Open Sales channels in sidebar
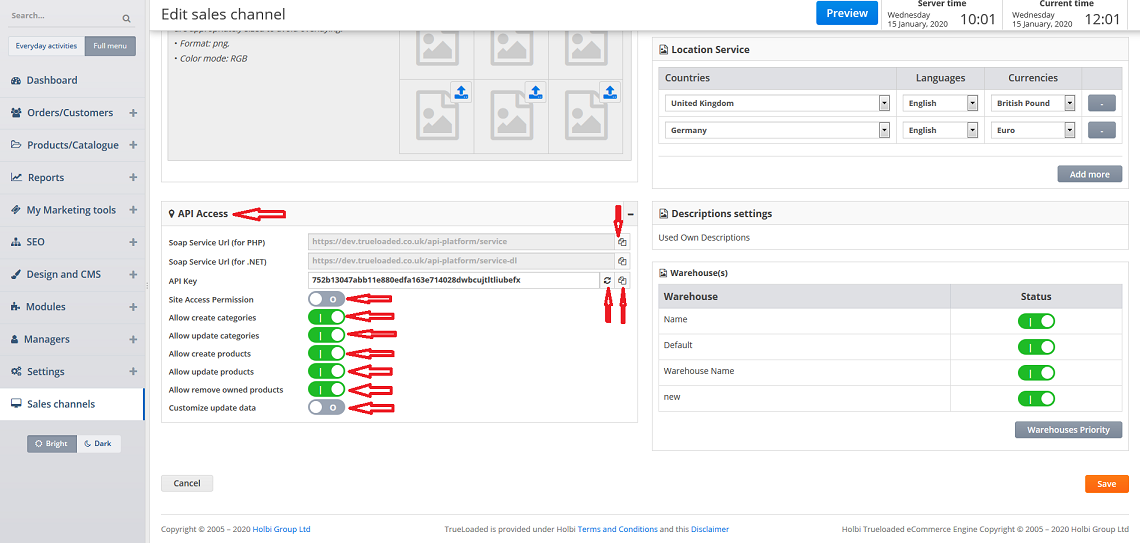Viewport: 1140px width, 543px height. [61, 404]
